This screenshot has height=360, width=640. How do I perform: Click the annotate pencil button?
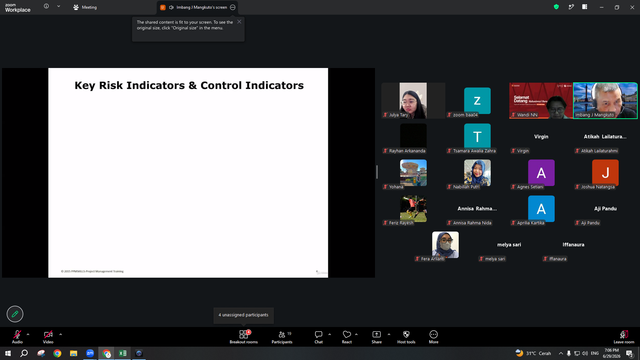point(15,314)
